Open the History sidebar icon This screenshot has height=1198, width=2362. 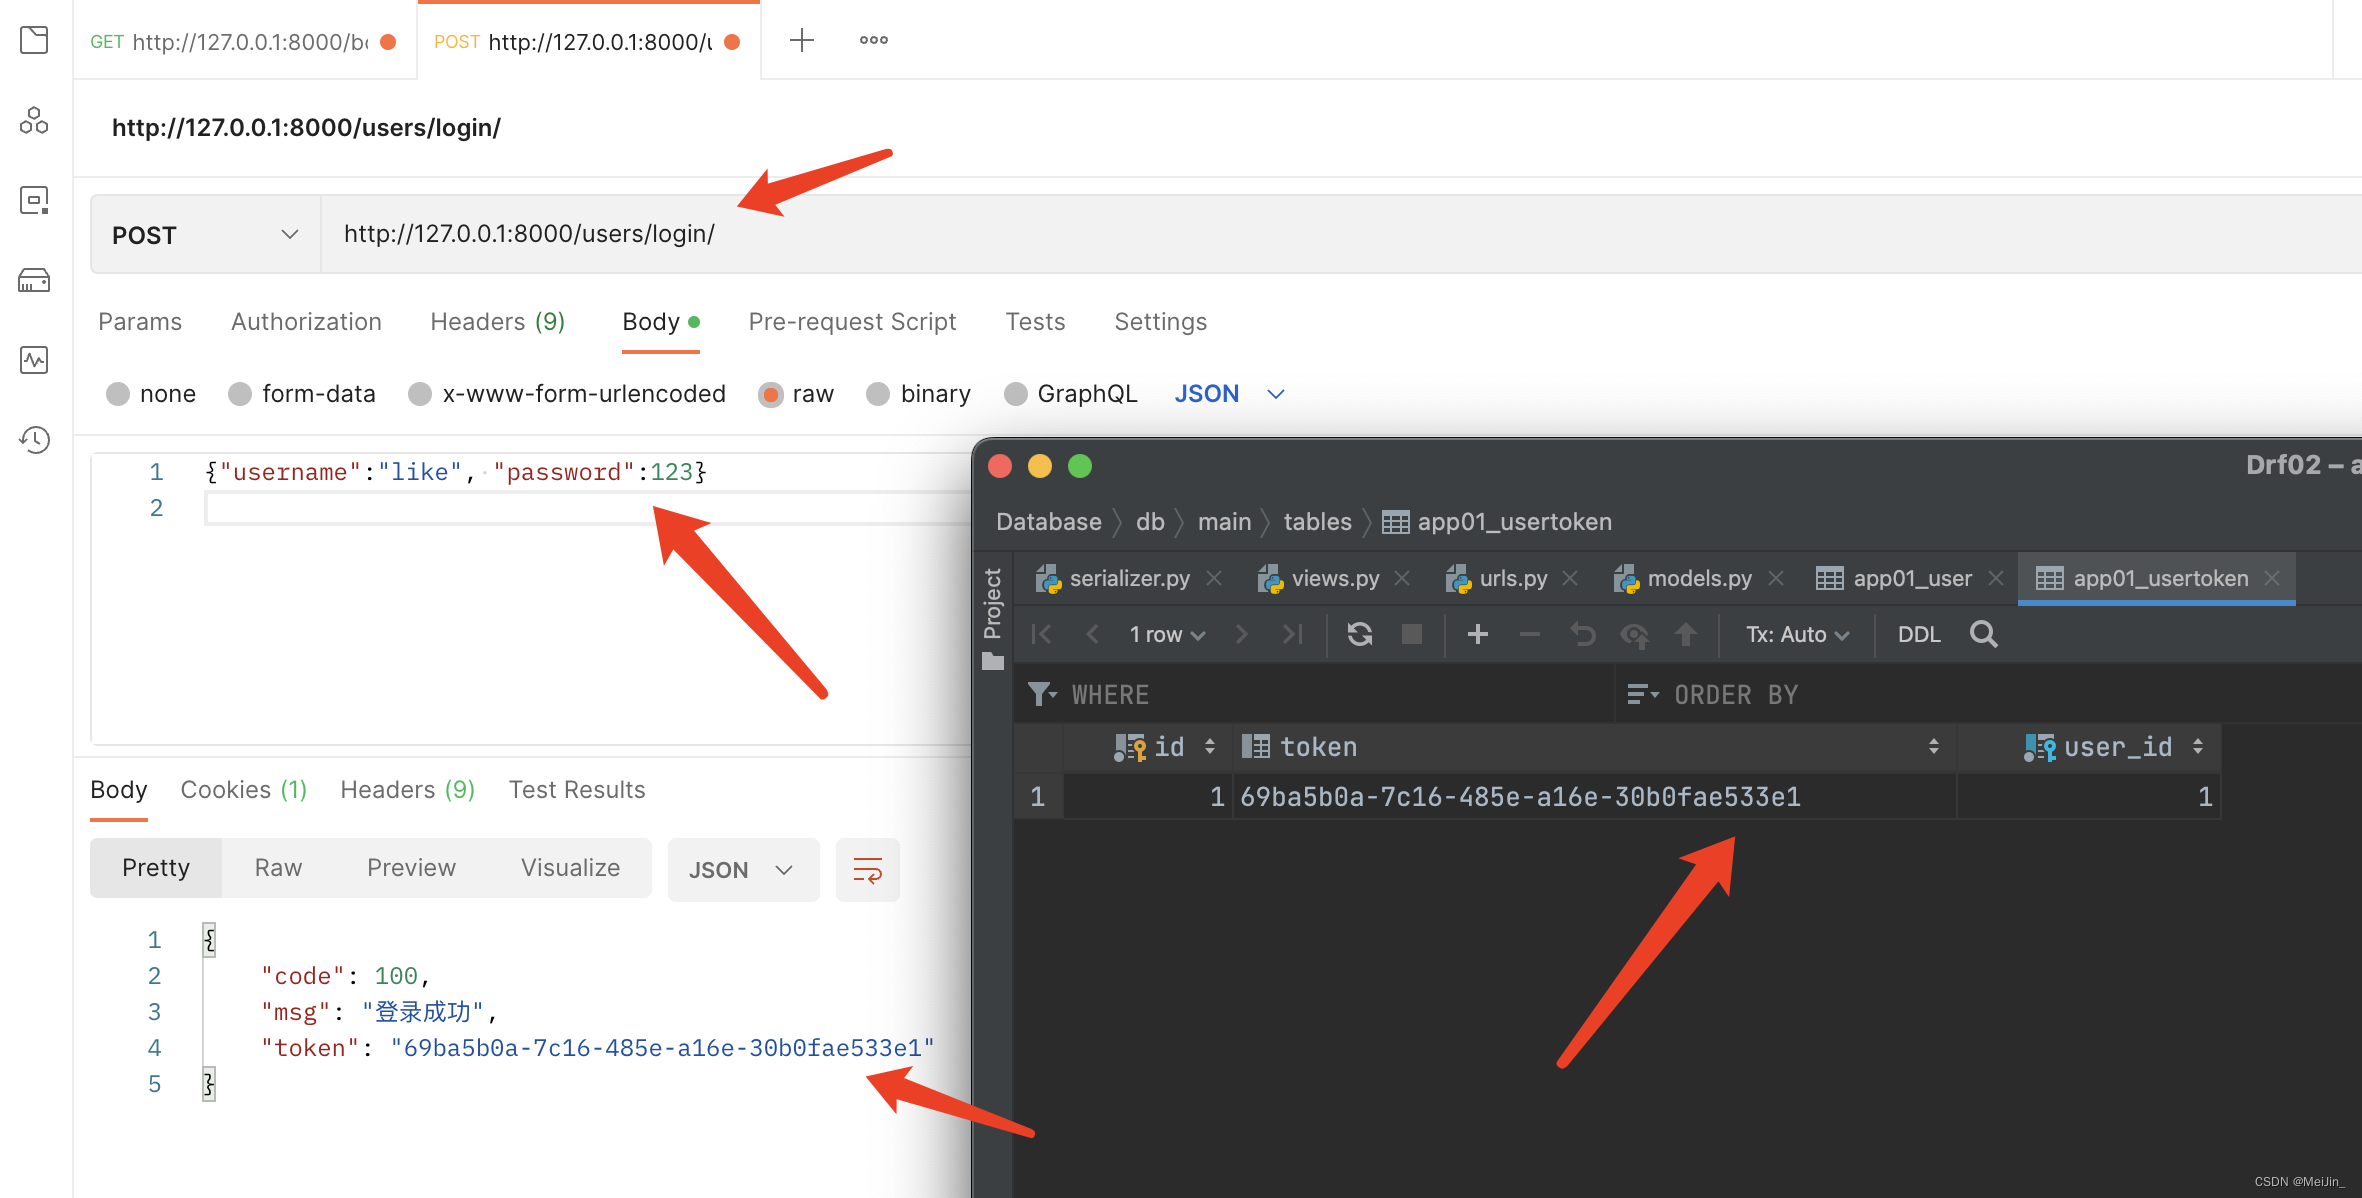coord(35,440)
